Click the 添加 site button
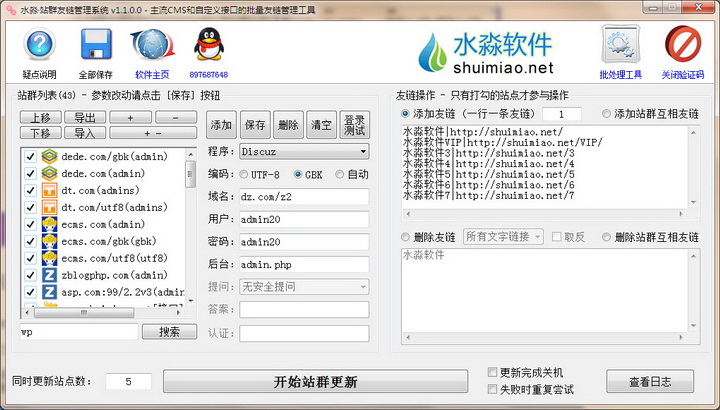 click(221, 125)
